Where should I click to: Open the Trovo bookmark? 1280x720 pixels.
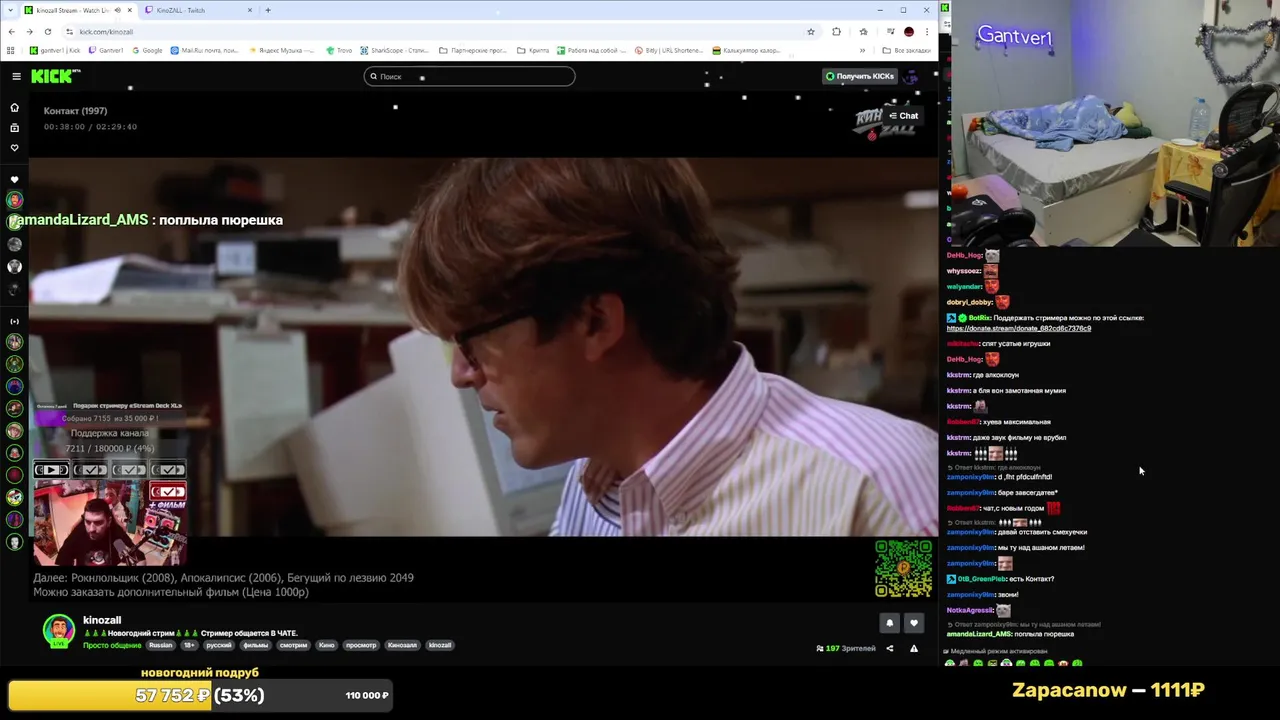(339, 50)
